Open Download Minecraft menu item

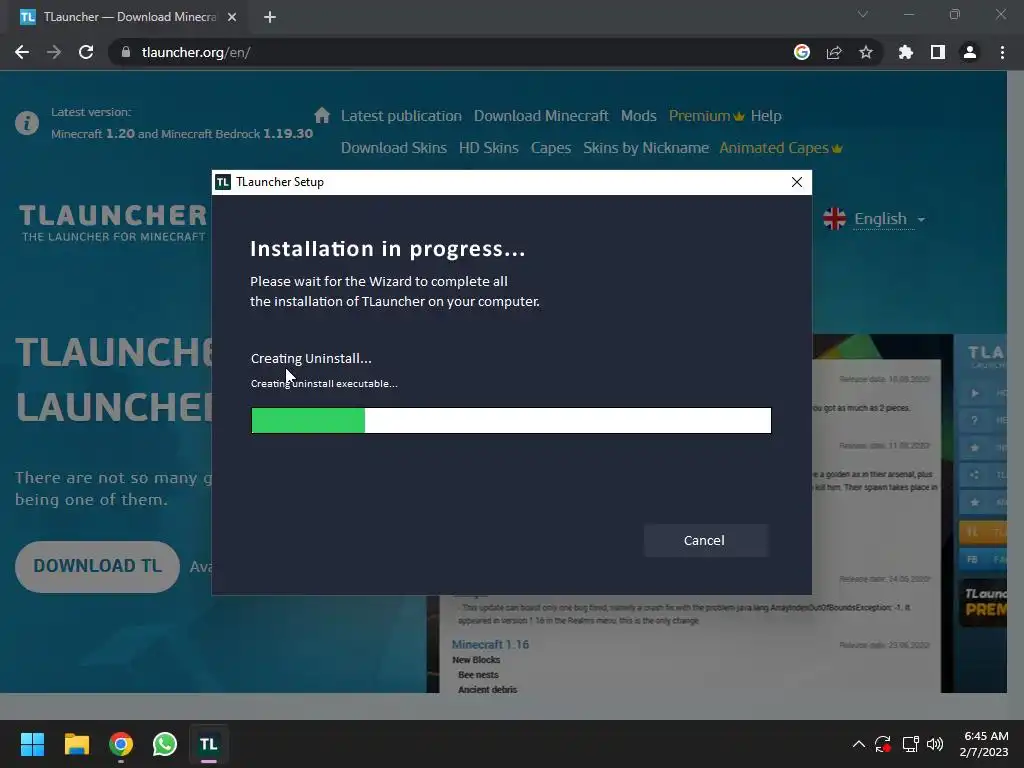(541, 116)
